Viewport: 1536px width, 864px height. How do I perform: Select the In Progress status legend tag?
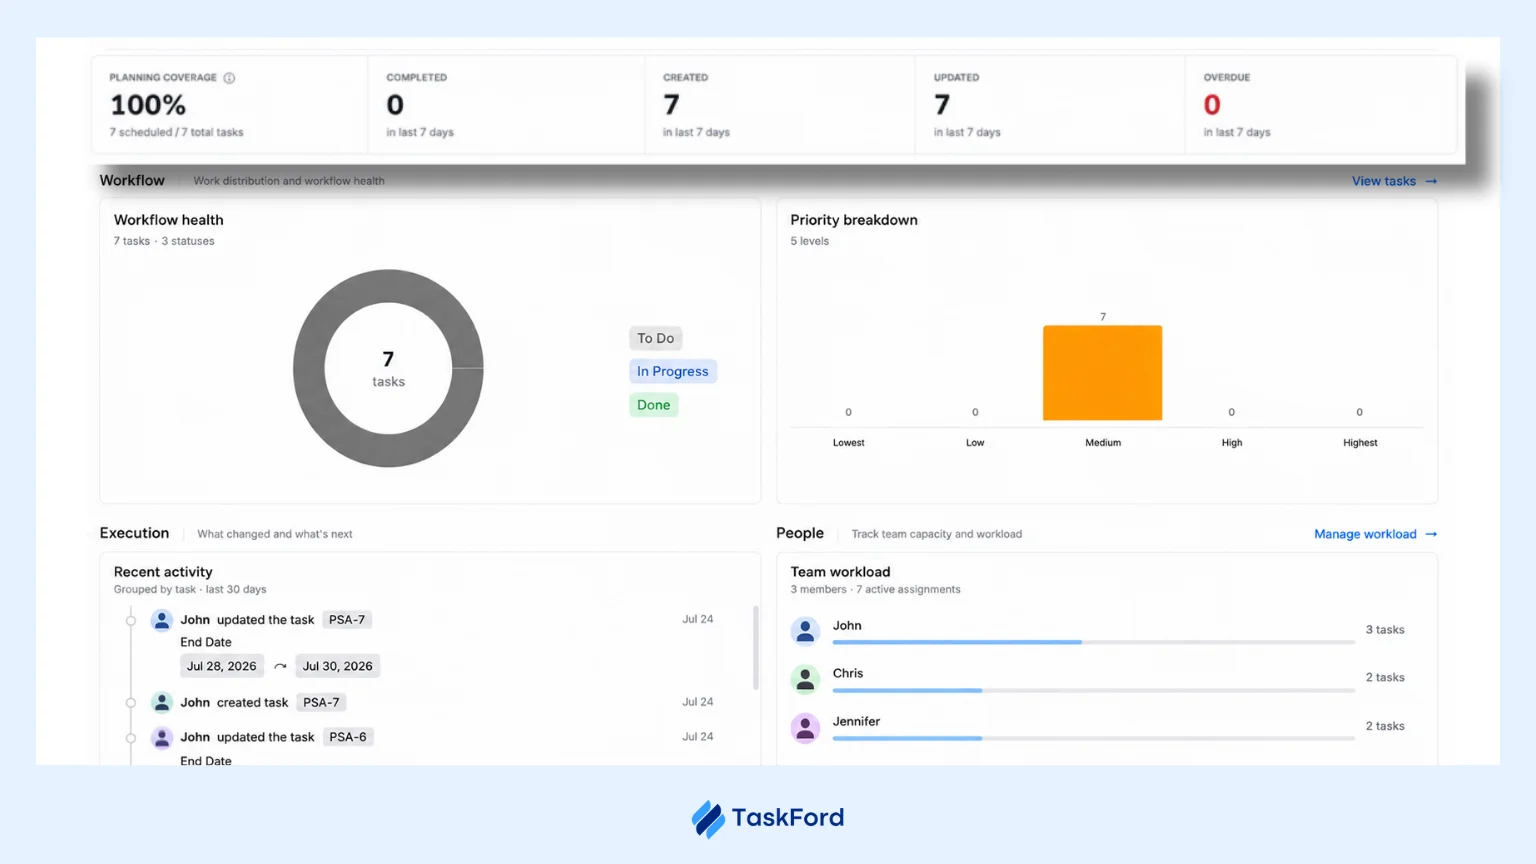[673, 372]
